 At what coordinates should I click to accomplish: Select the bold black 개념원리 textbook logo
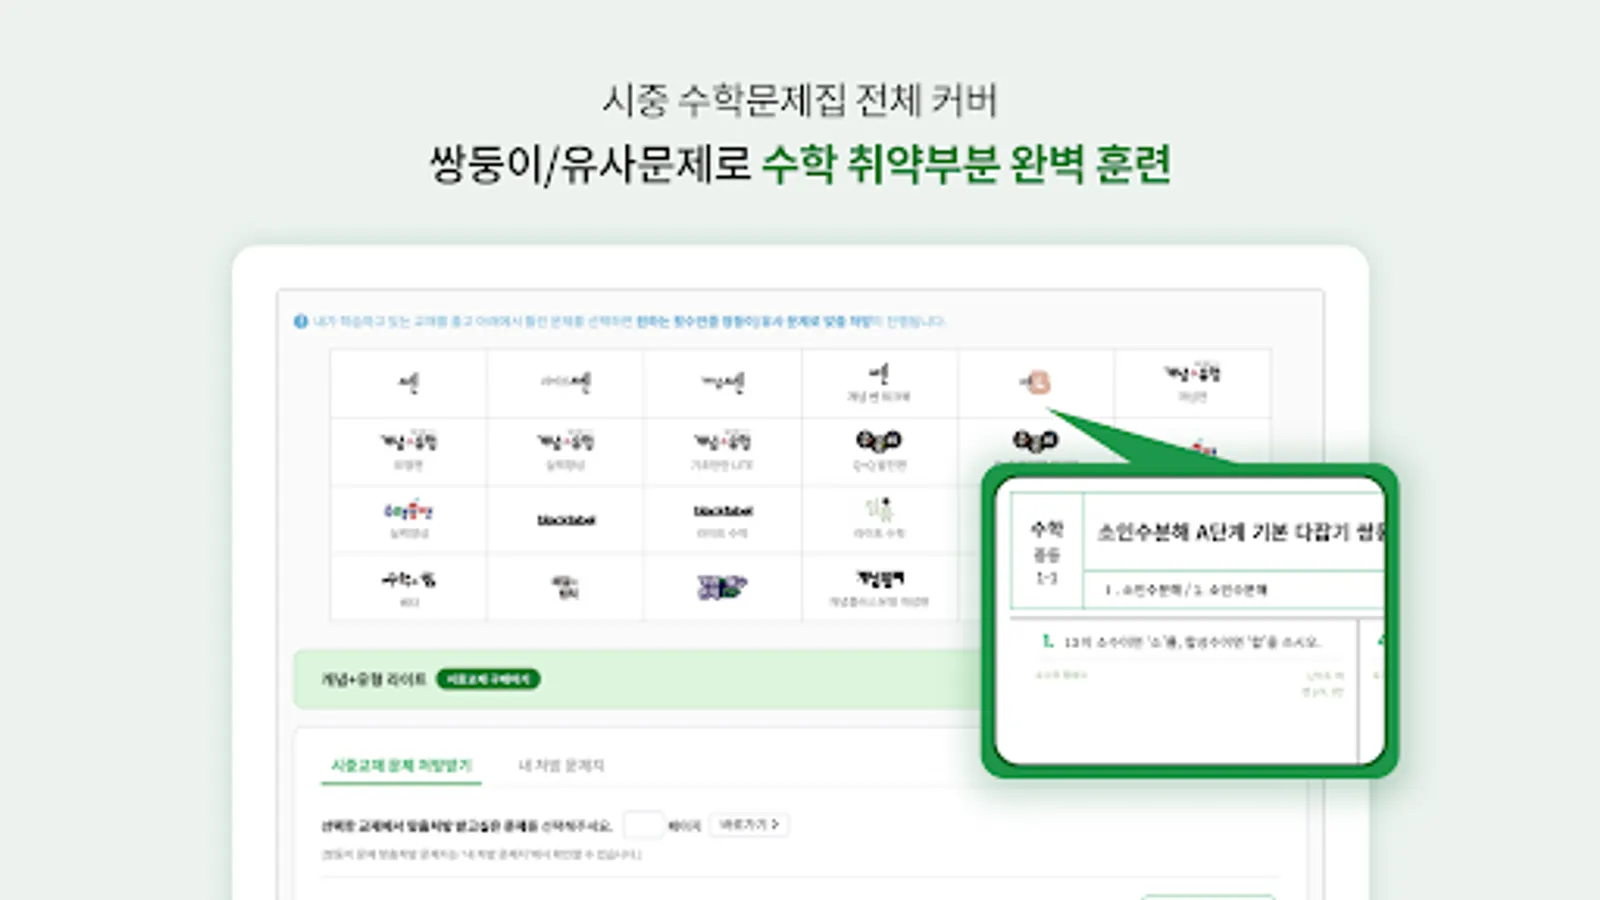(x=879, y=578)
